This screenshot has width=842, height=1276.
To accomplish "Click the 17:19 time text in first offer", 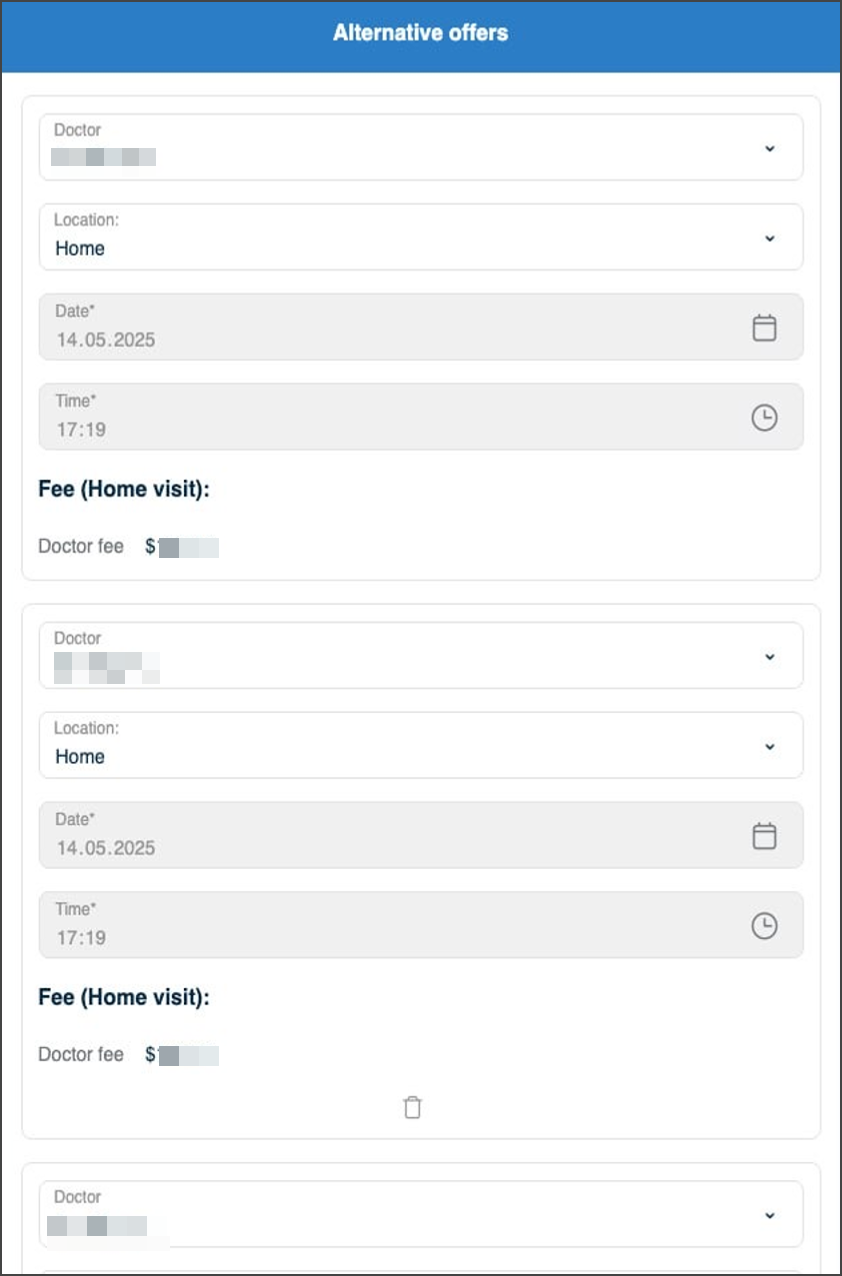I will [x=81, y=430].
